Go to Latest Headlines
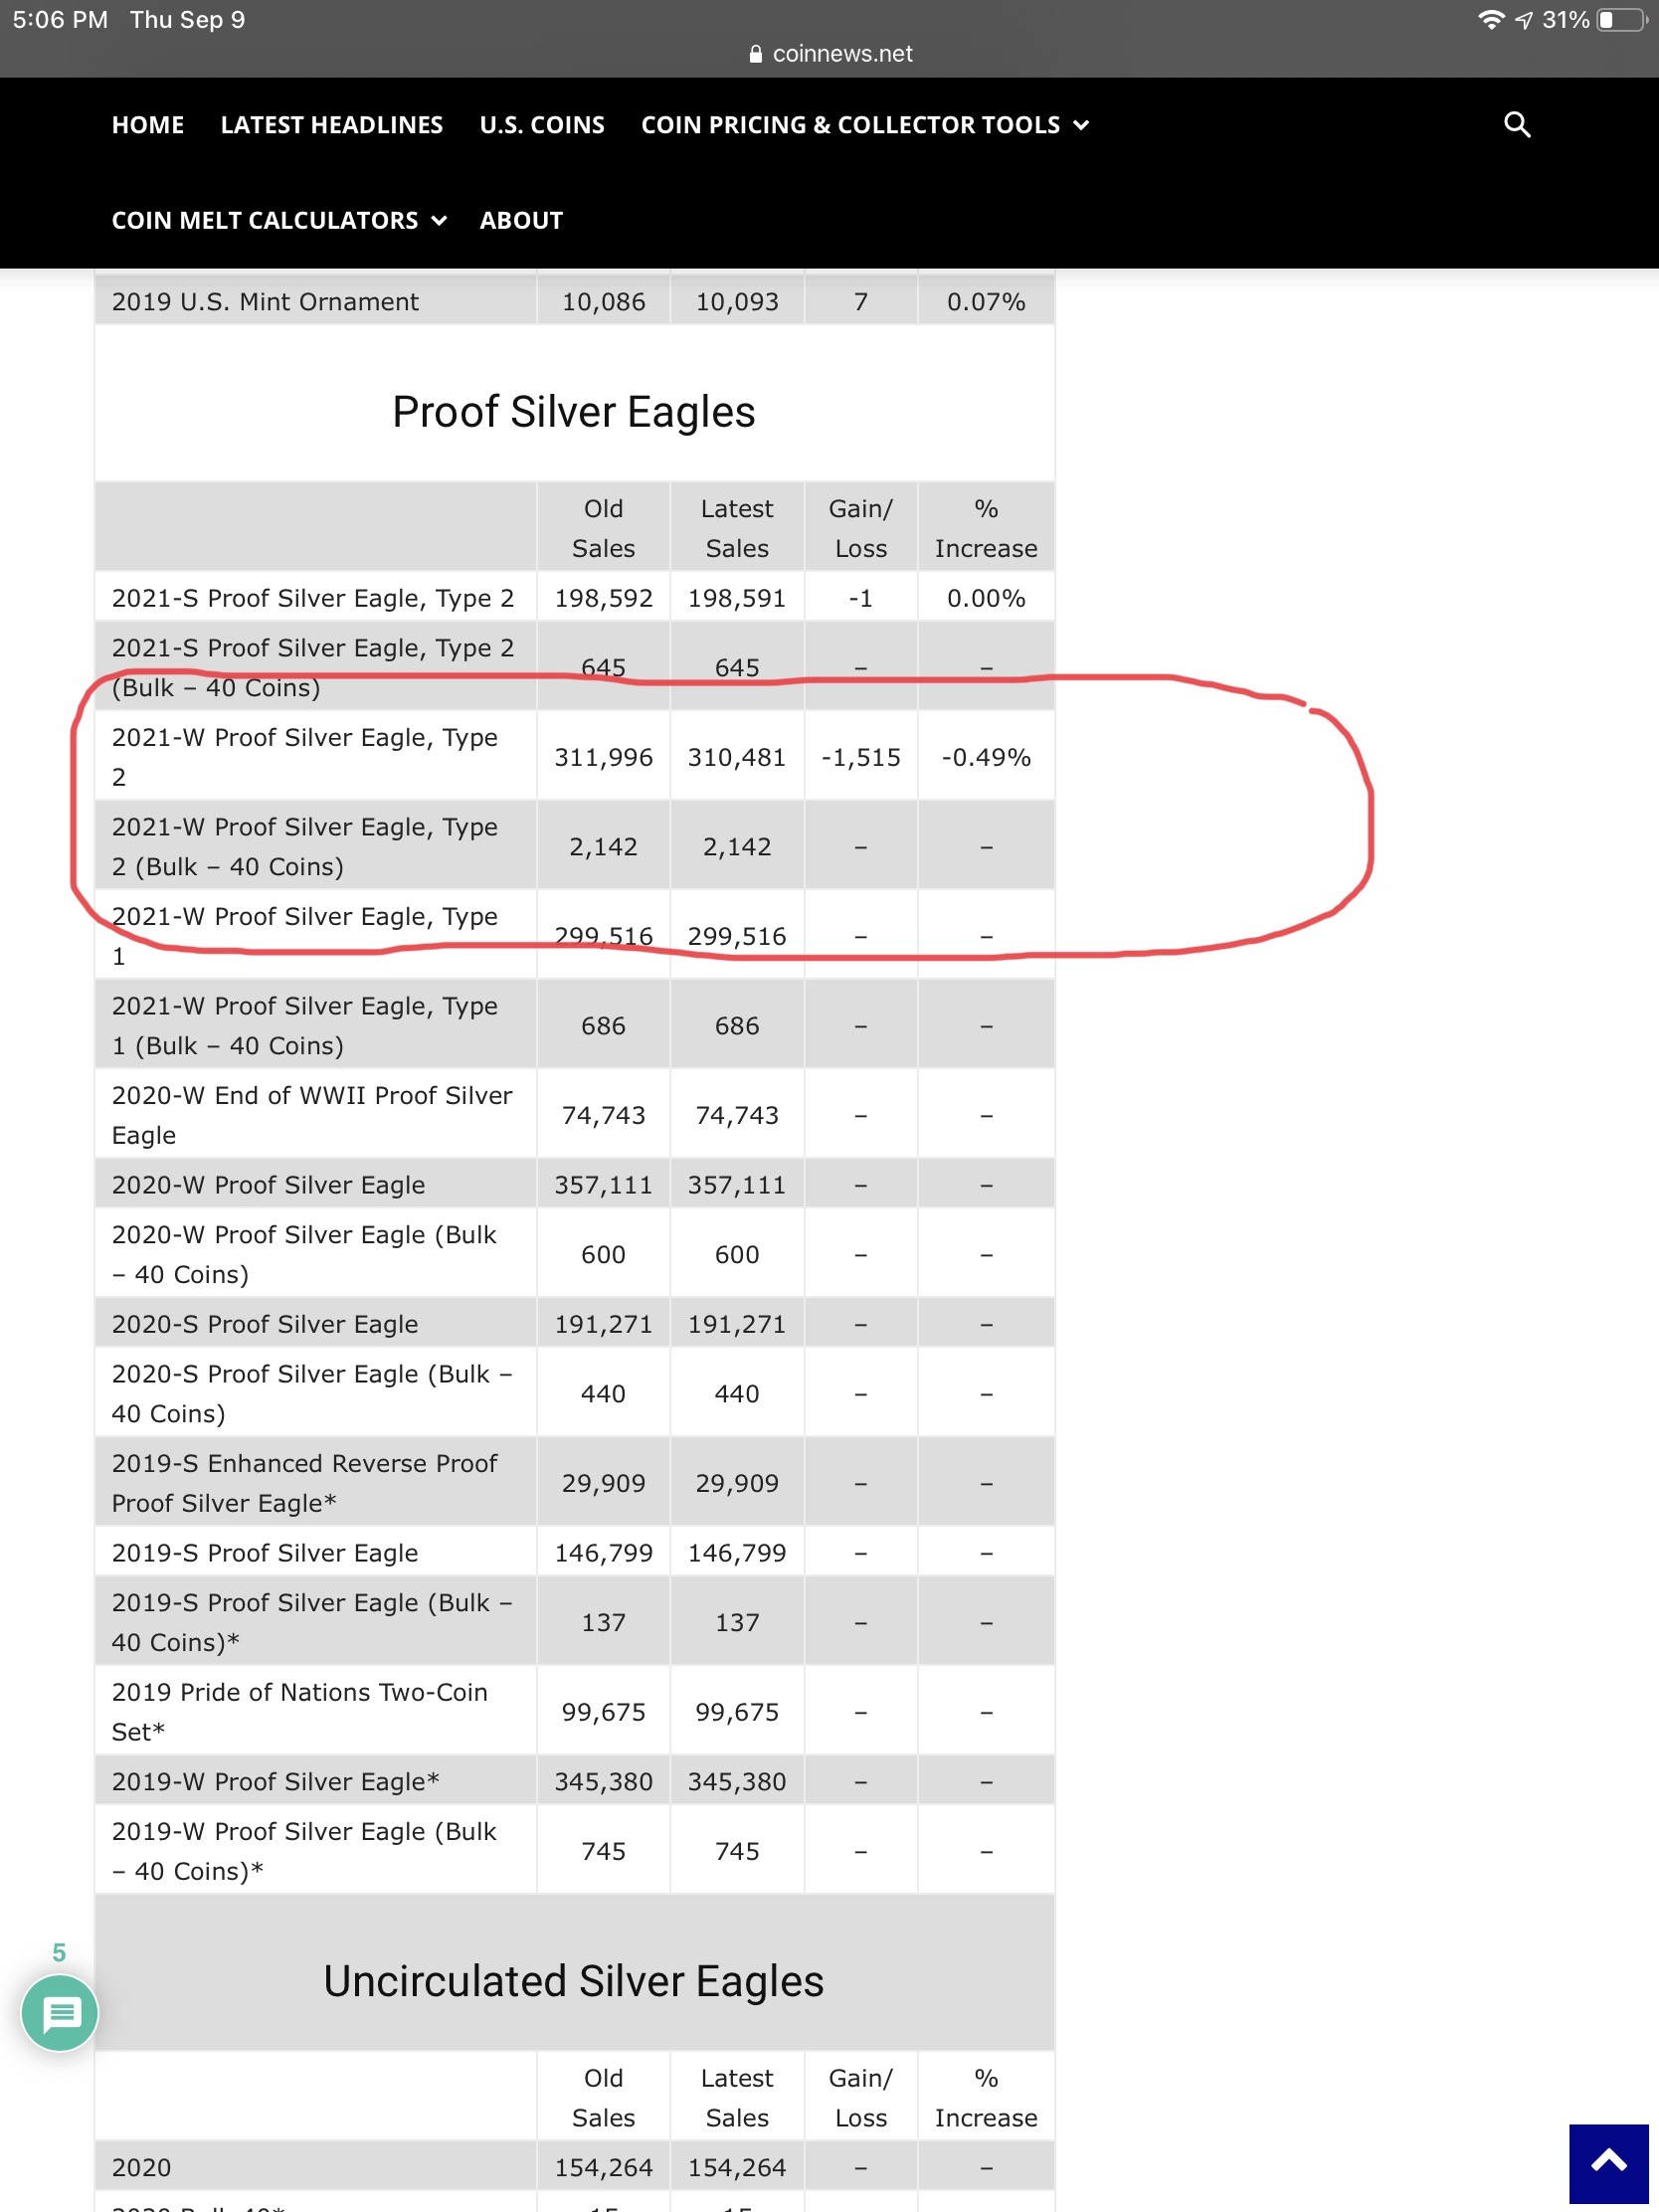 click(x=331, y=125)
